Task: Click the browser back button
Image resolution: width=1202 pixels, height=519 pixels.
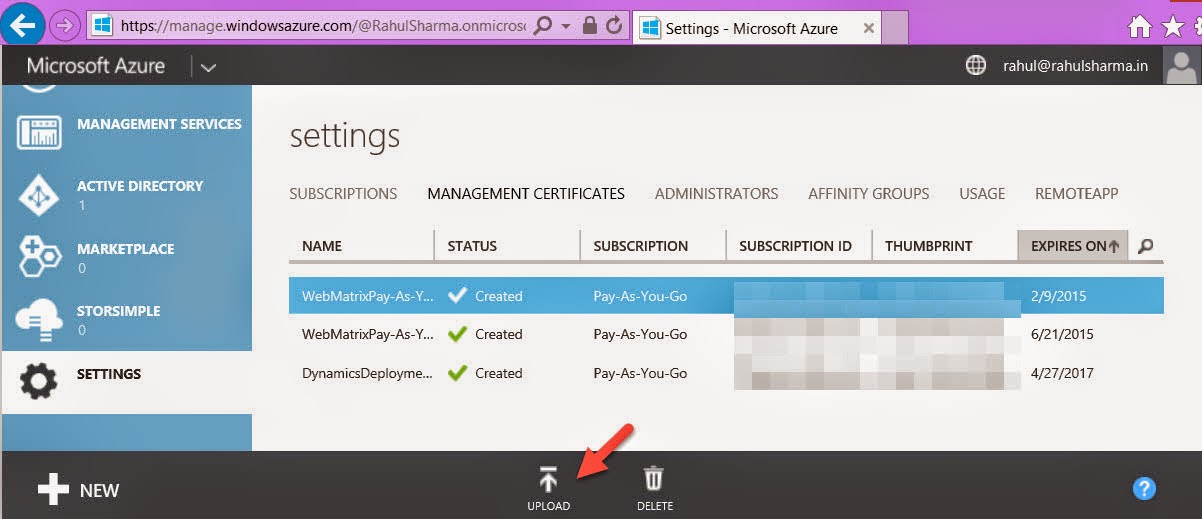Action: [x=24, y=25]
